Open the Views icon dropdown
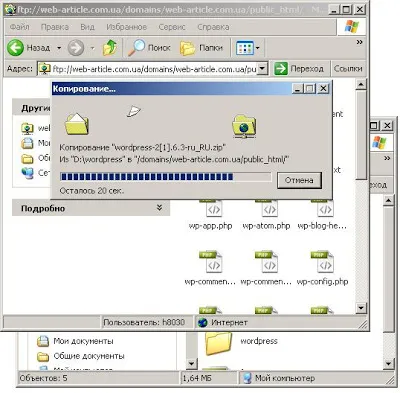 248,48
